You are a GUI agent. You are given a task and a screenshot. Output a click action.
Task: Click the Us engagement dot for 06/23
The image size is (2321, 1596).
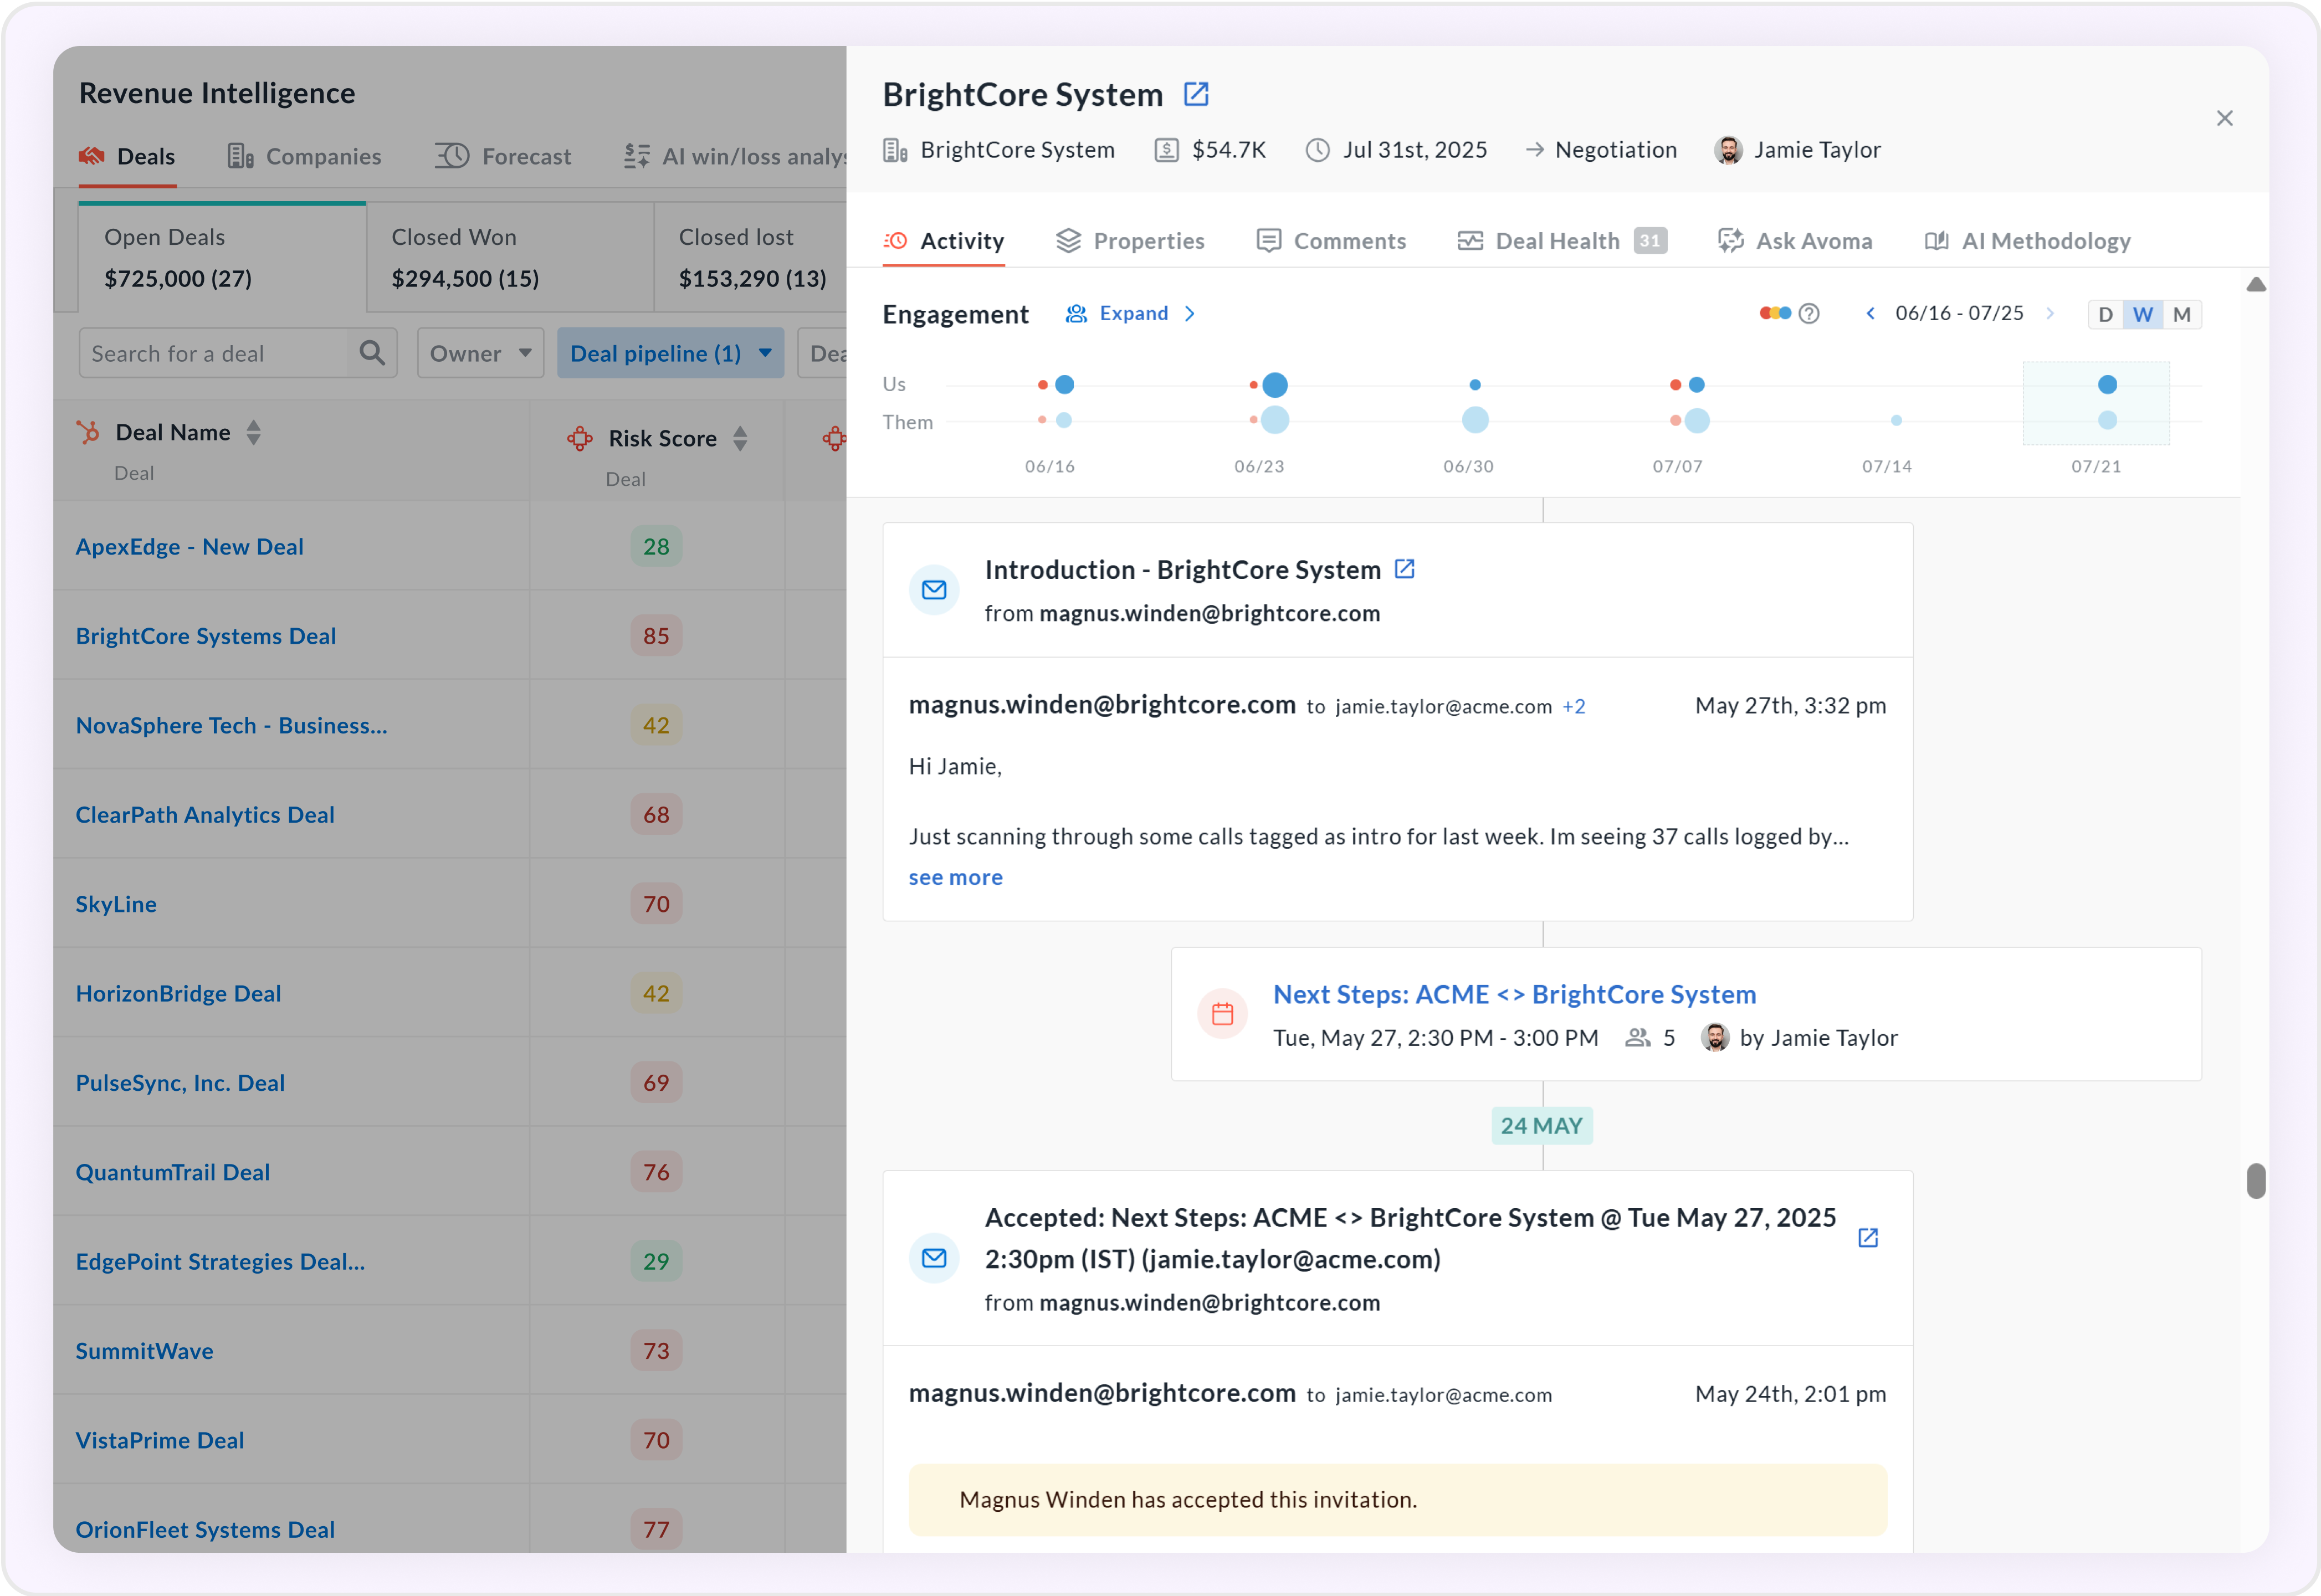1274,385
